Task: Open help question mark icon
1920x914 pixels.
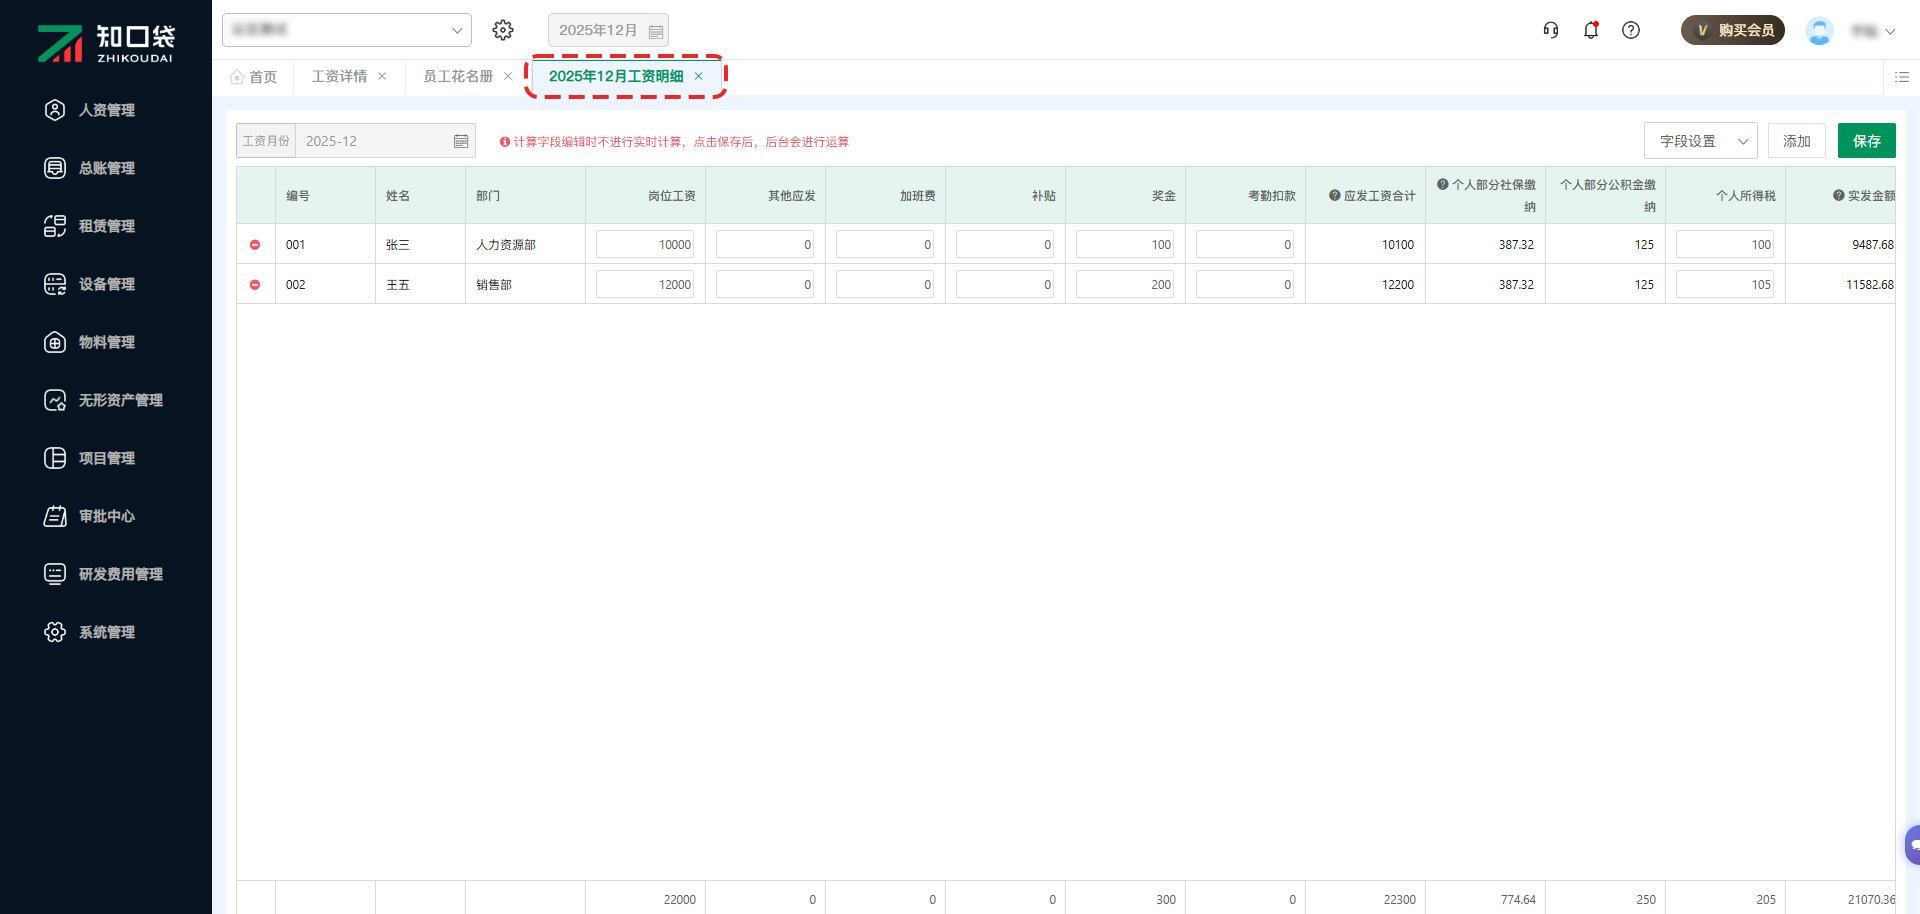Action: click(x=1631, y=30)
